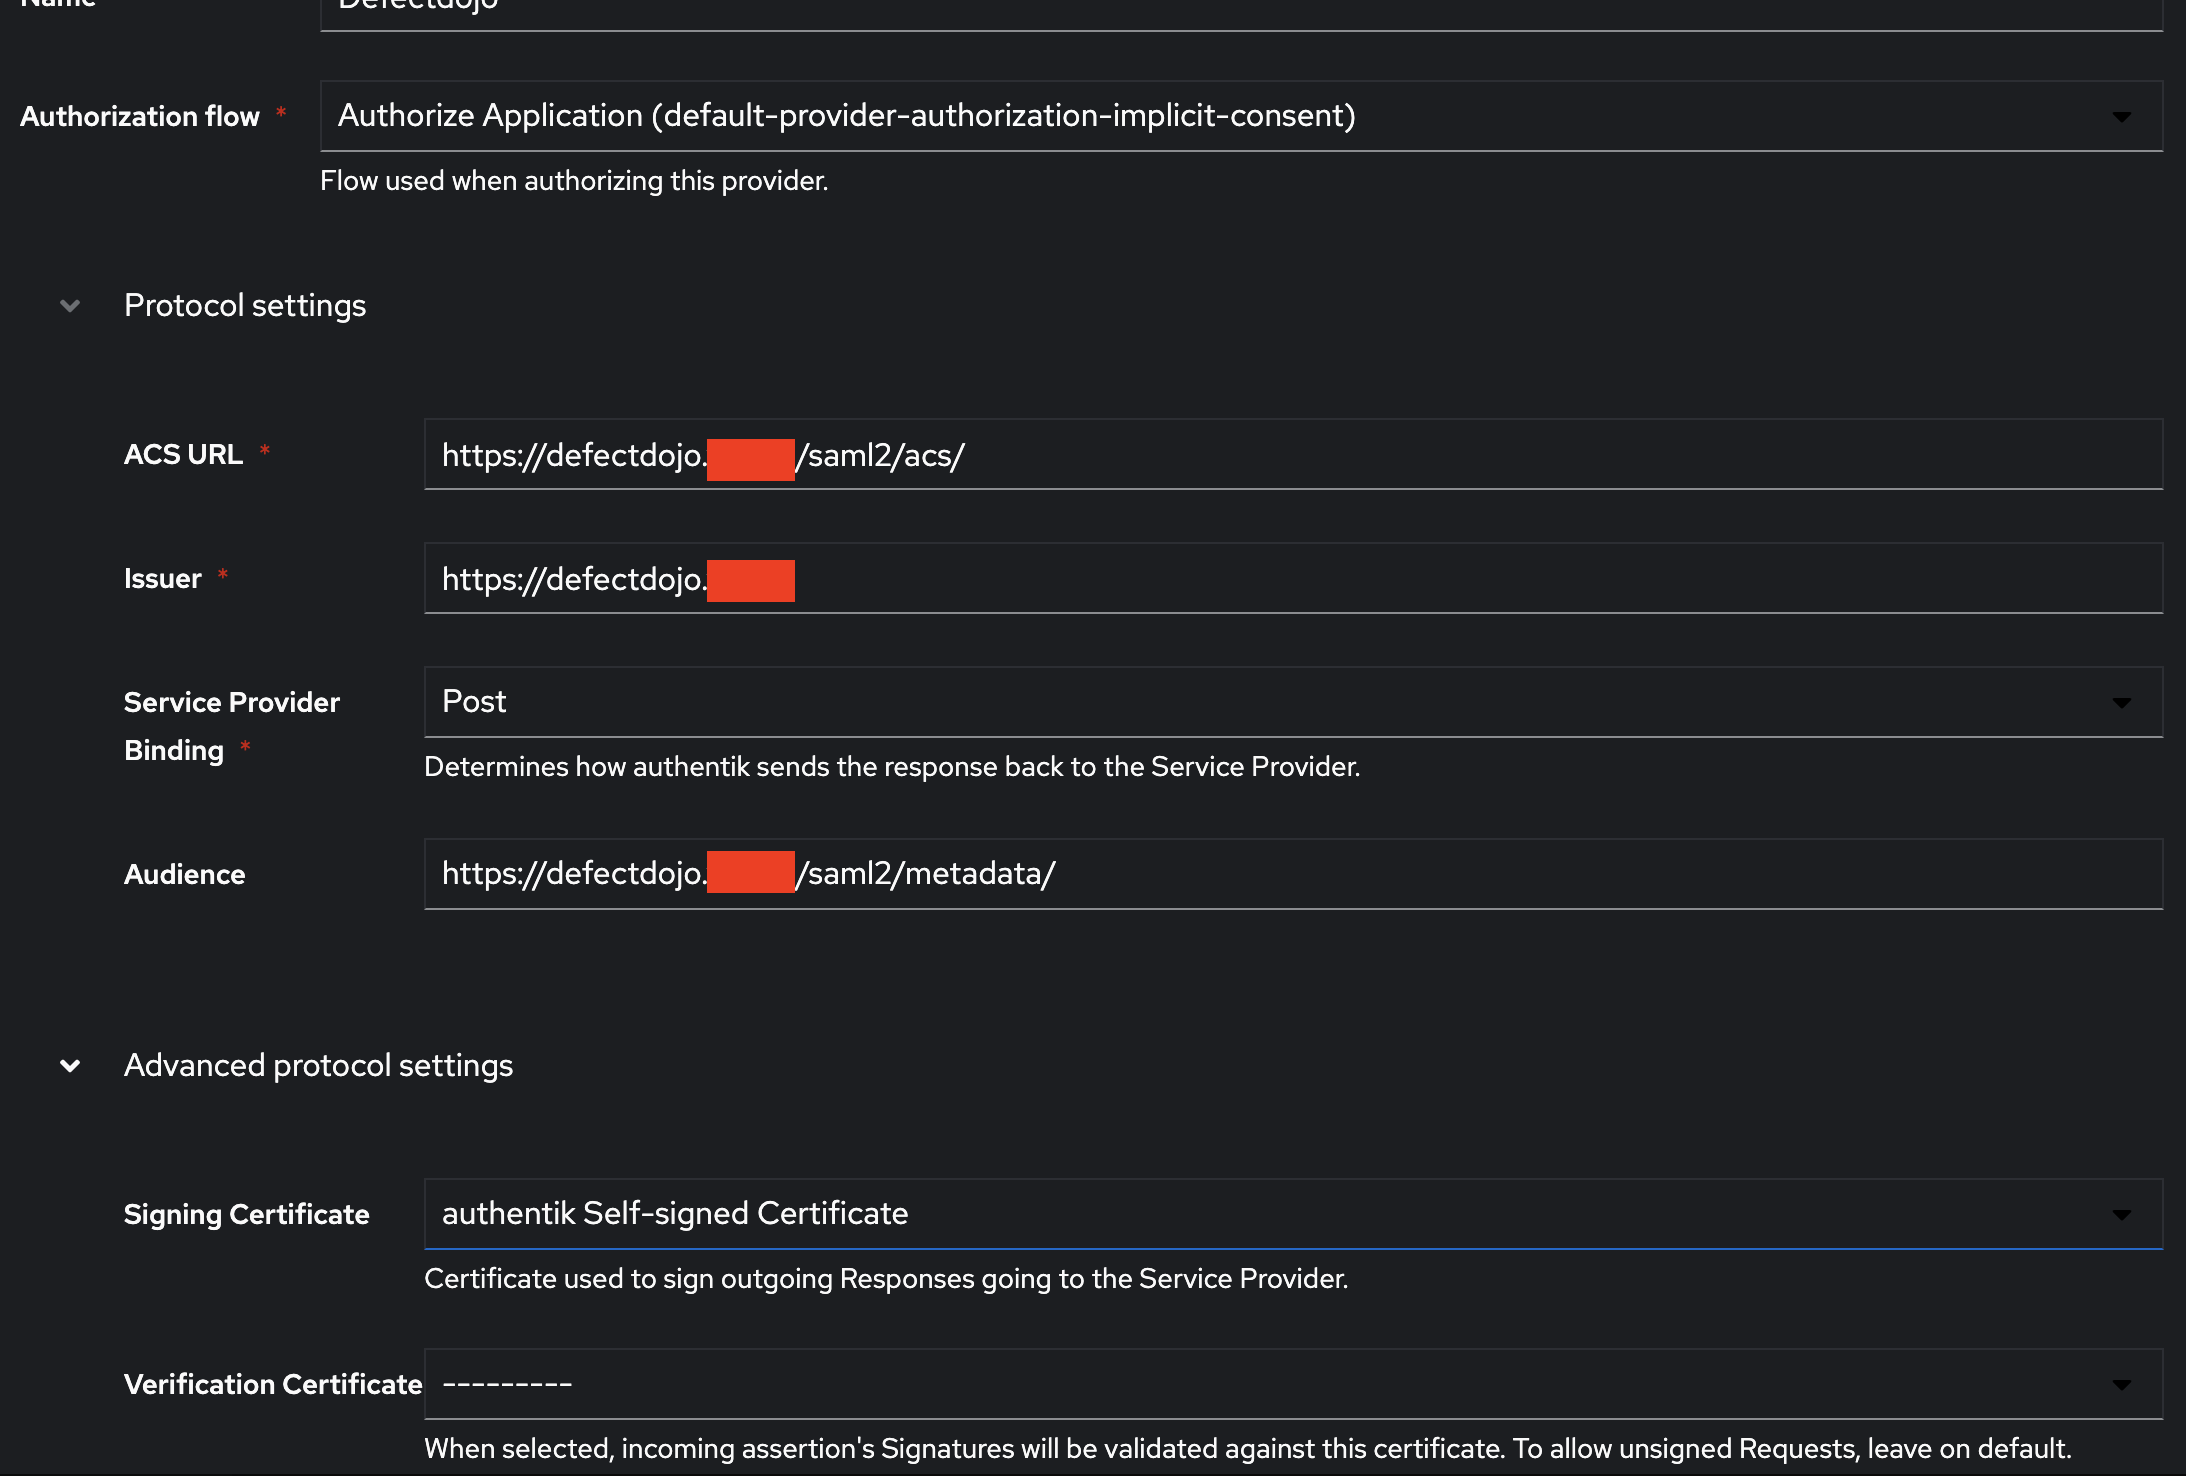Click the 'Audience' label
This screenshot has height=1476, width=2186.
(x=185, y=875)
